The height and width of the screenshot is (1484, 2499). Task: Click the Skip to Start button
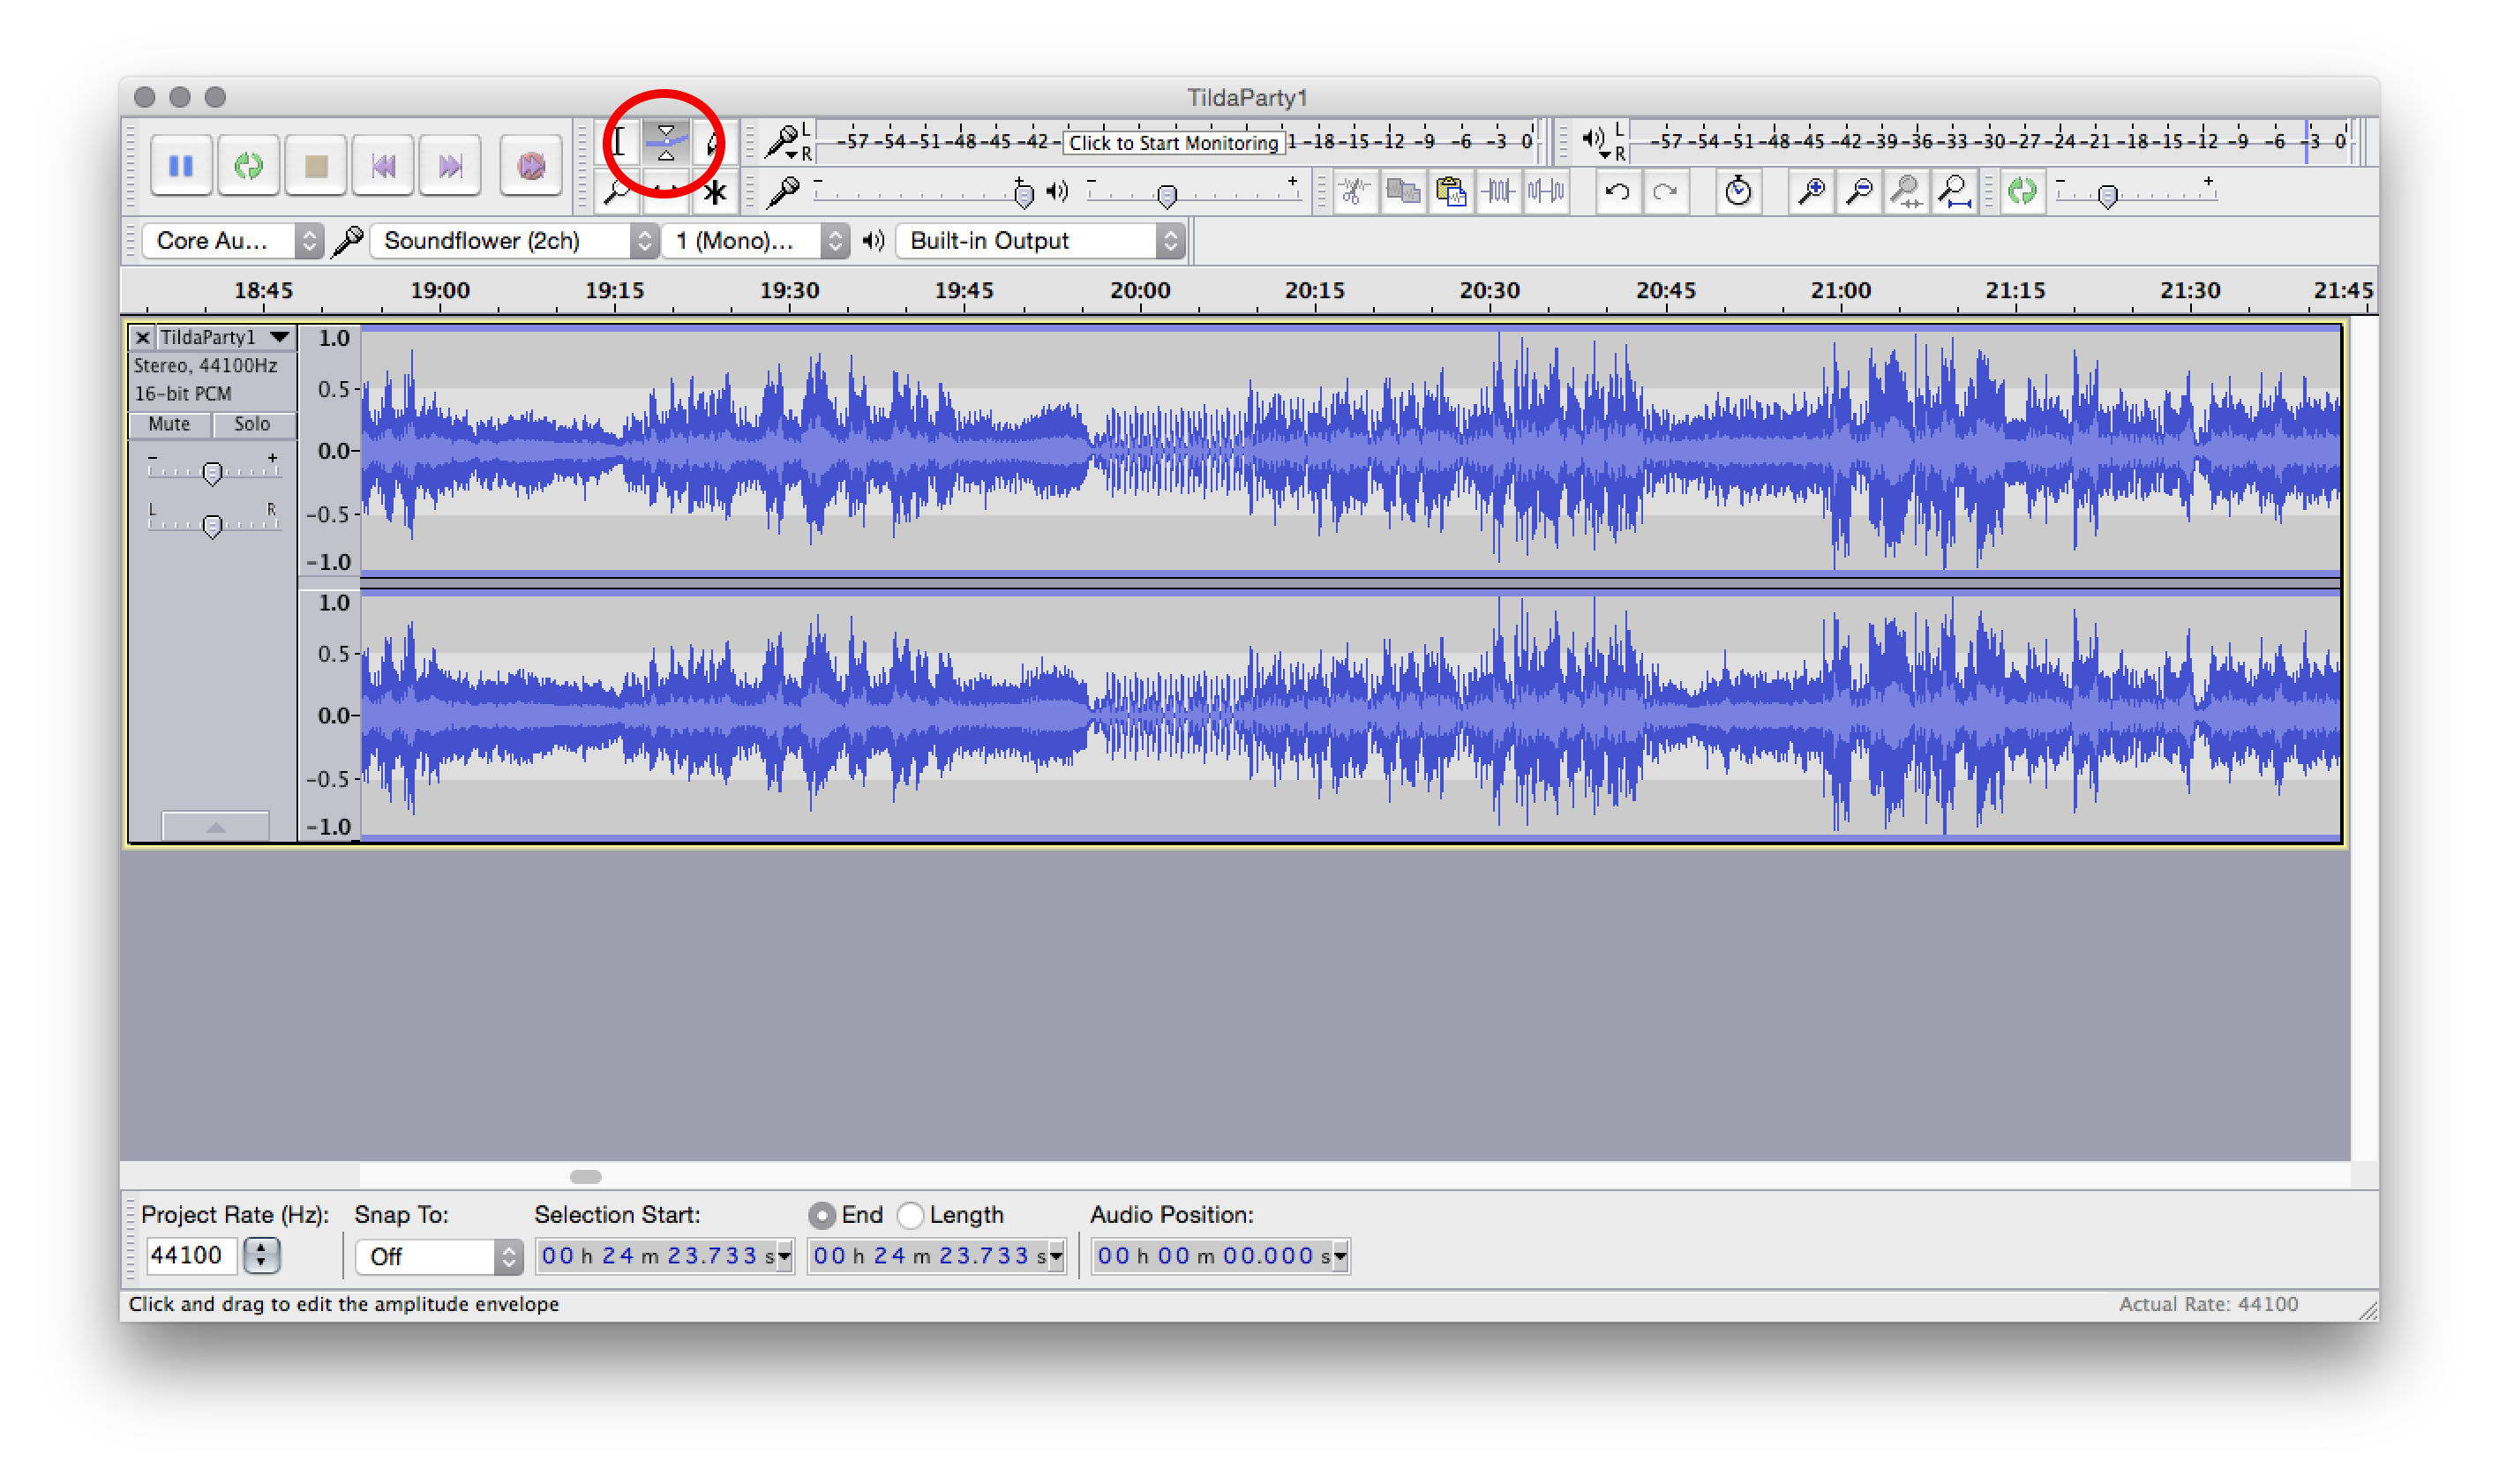click(x=383, y=165)
